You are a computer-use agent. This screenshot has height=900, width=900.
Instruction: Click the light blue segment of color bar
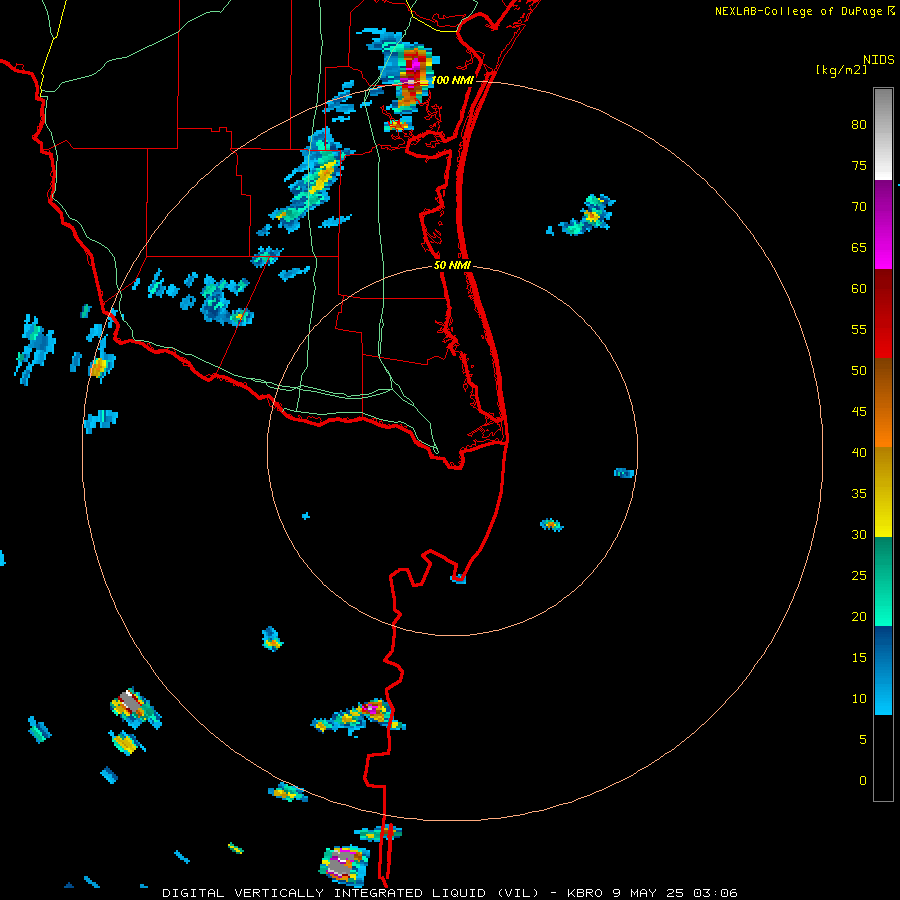pyautogui.click(x=883, y=670)
